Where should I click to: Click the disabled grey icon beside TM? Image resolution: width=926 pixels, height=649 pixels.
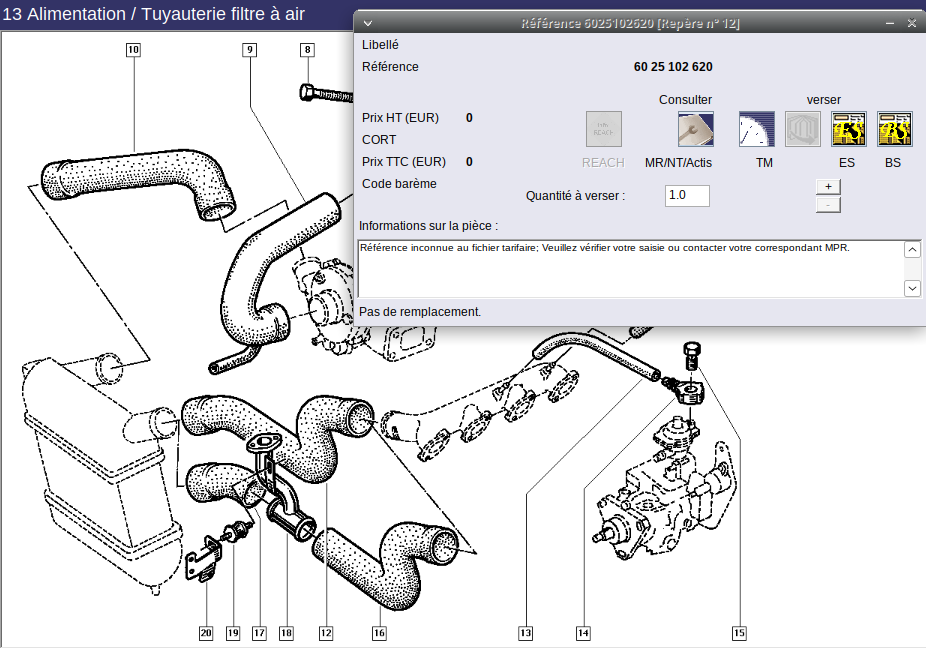click(x=802, y=129)
